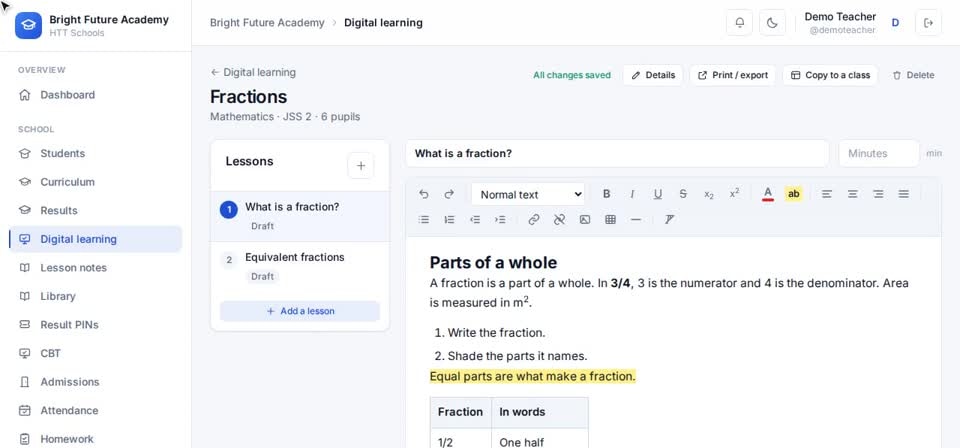Image resolution: width=960 pixels, height=448 pixels.
Task: Select lesson Equivalent fractions
Action: tap(300, 266)
